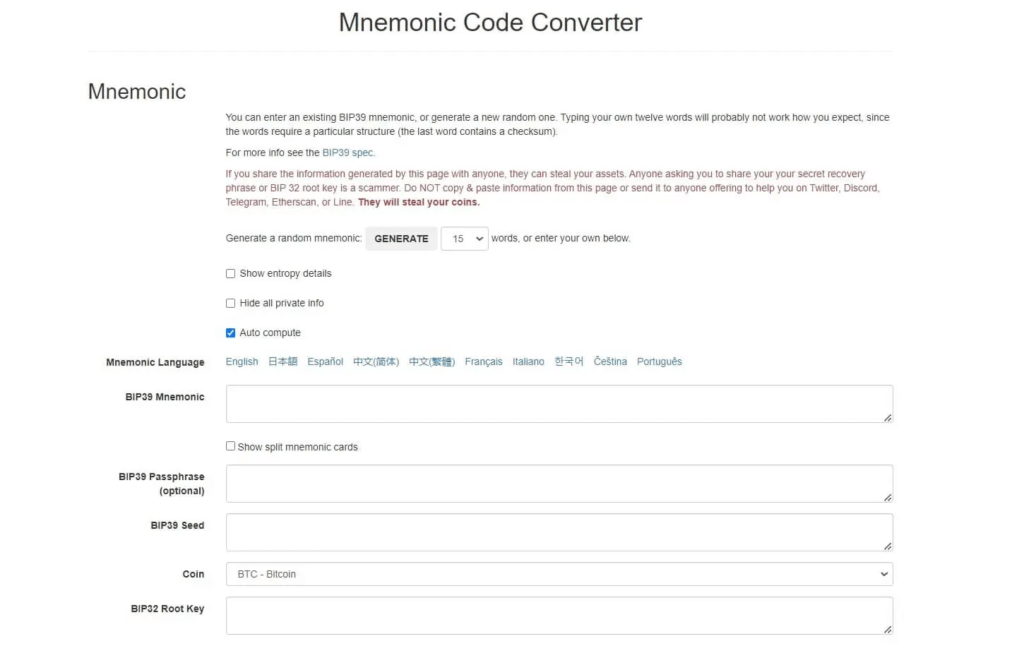This screenshot has height=646, width=1024.
Task: Open the BIP39 spec link
Action: click(348, 152)
